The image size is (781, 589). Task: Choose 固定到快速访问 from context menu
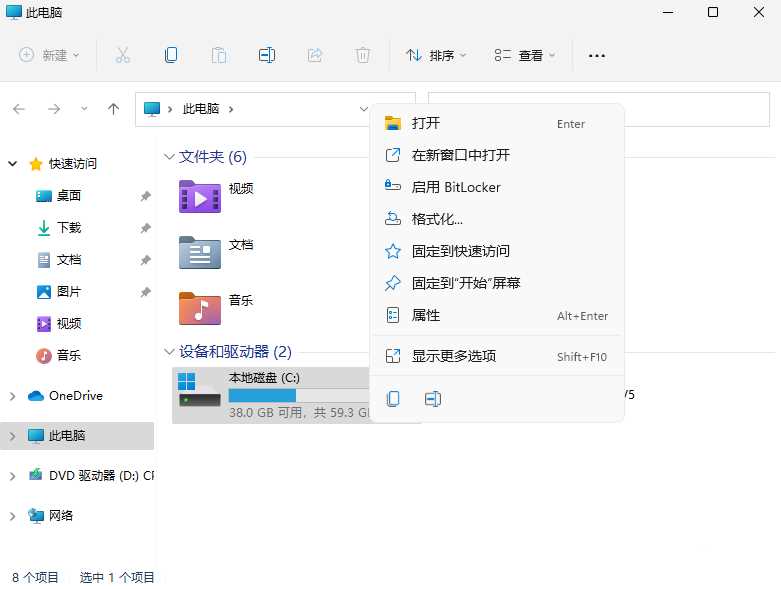click(498, 251)
